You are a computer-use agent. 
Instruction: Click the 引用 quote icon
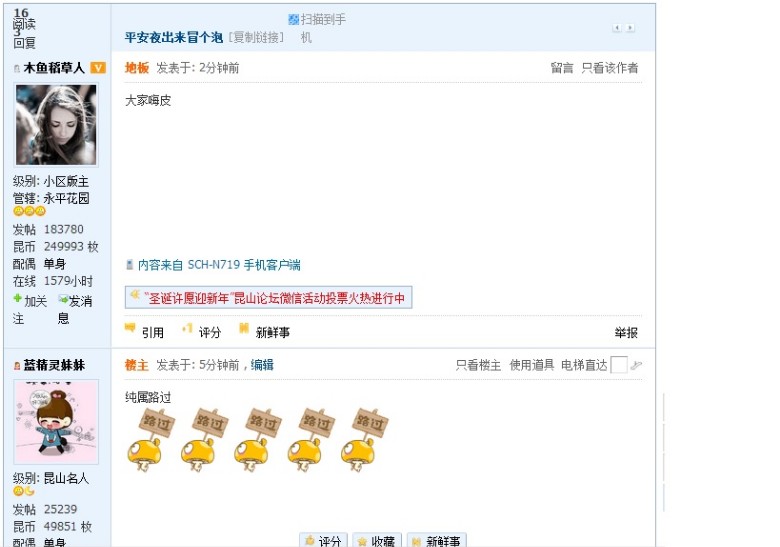130,328
